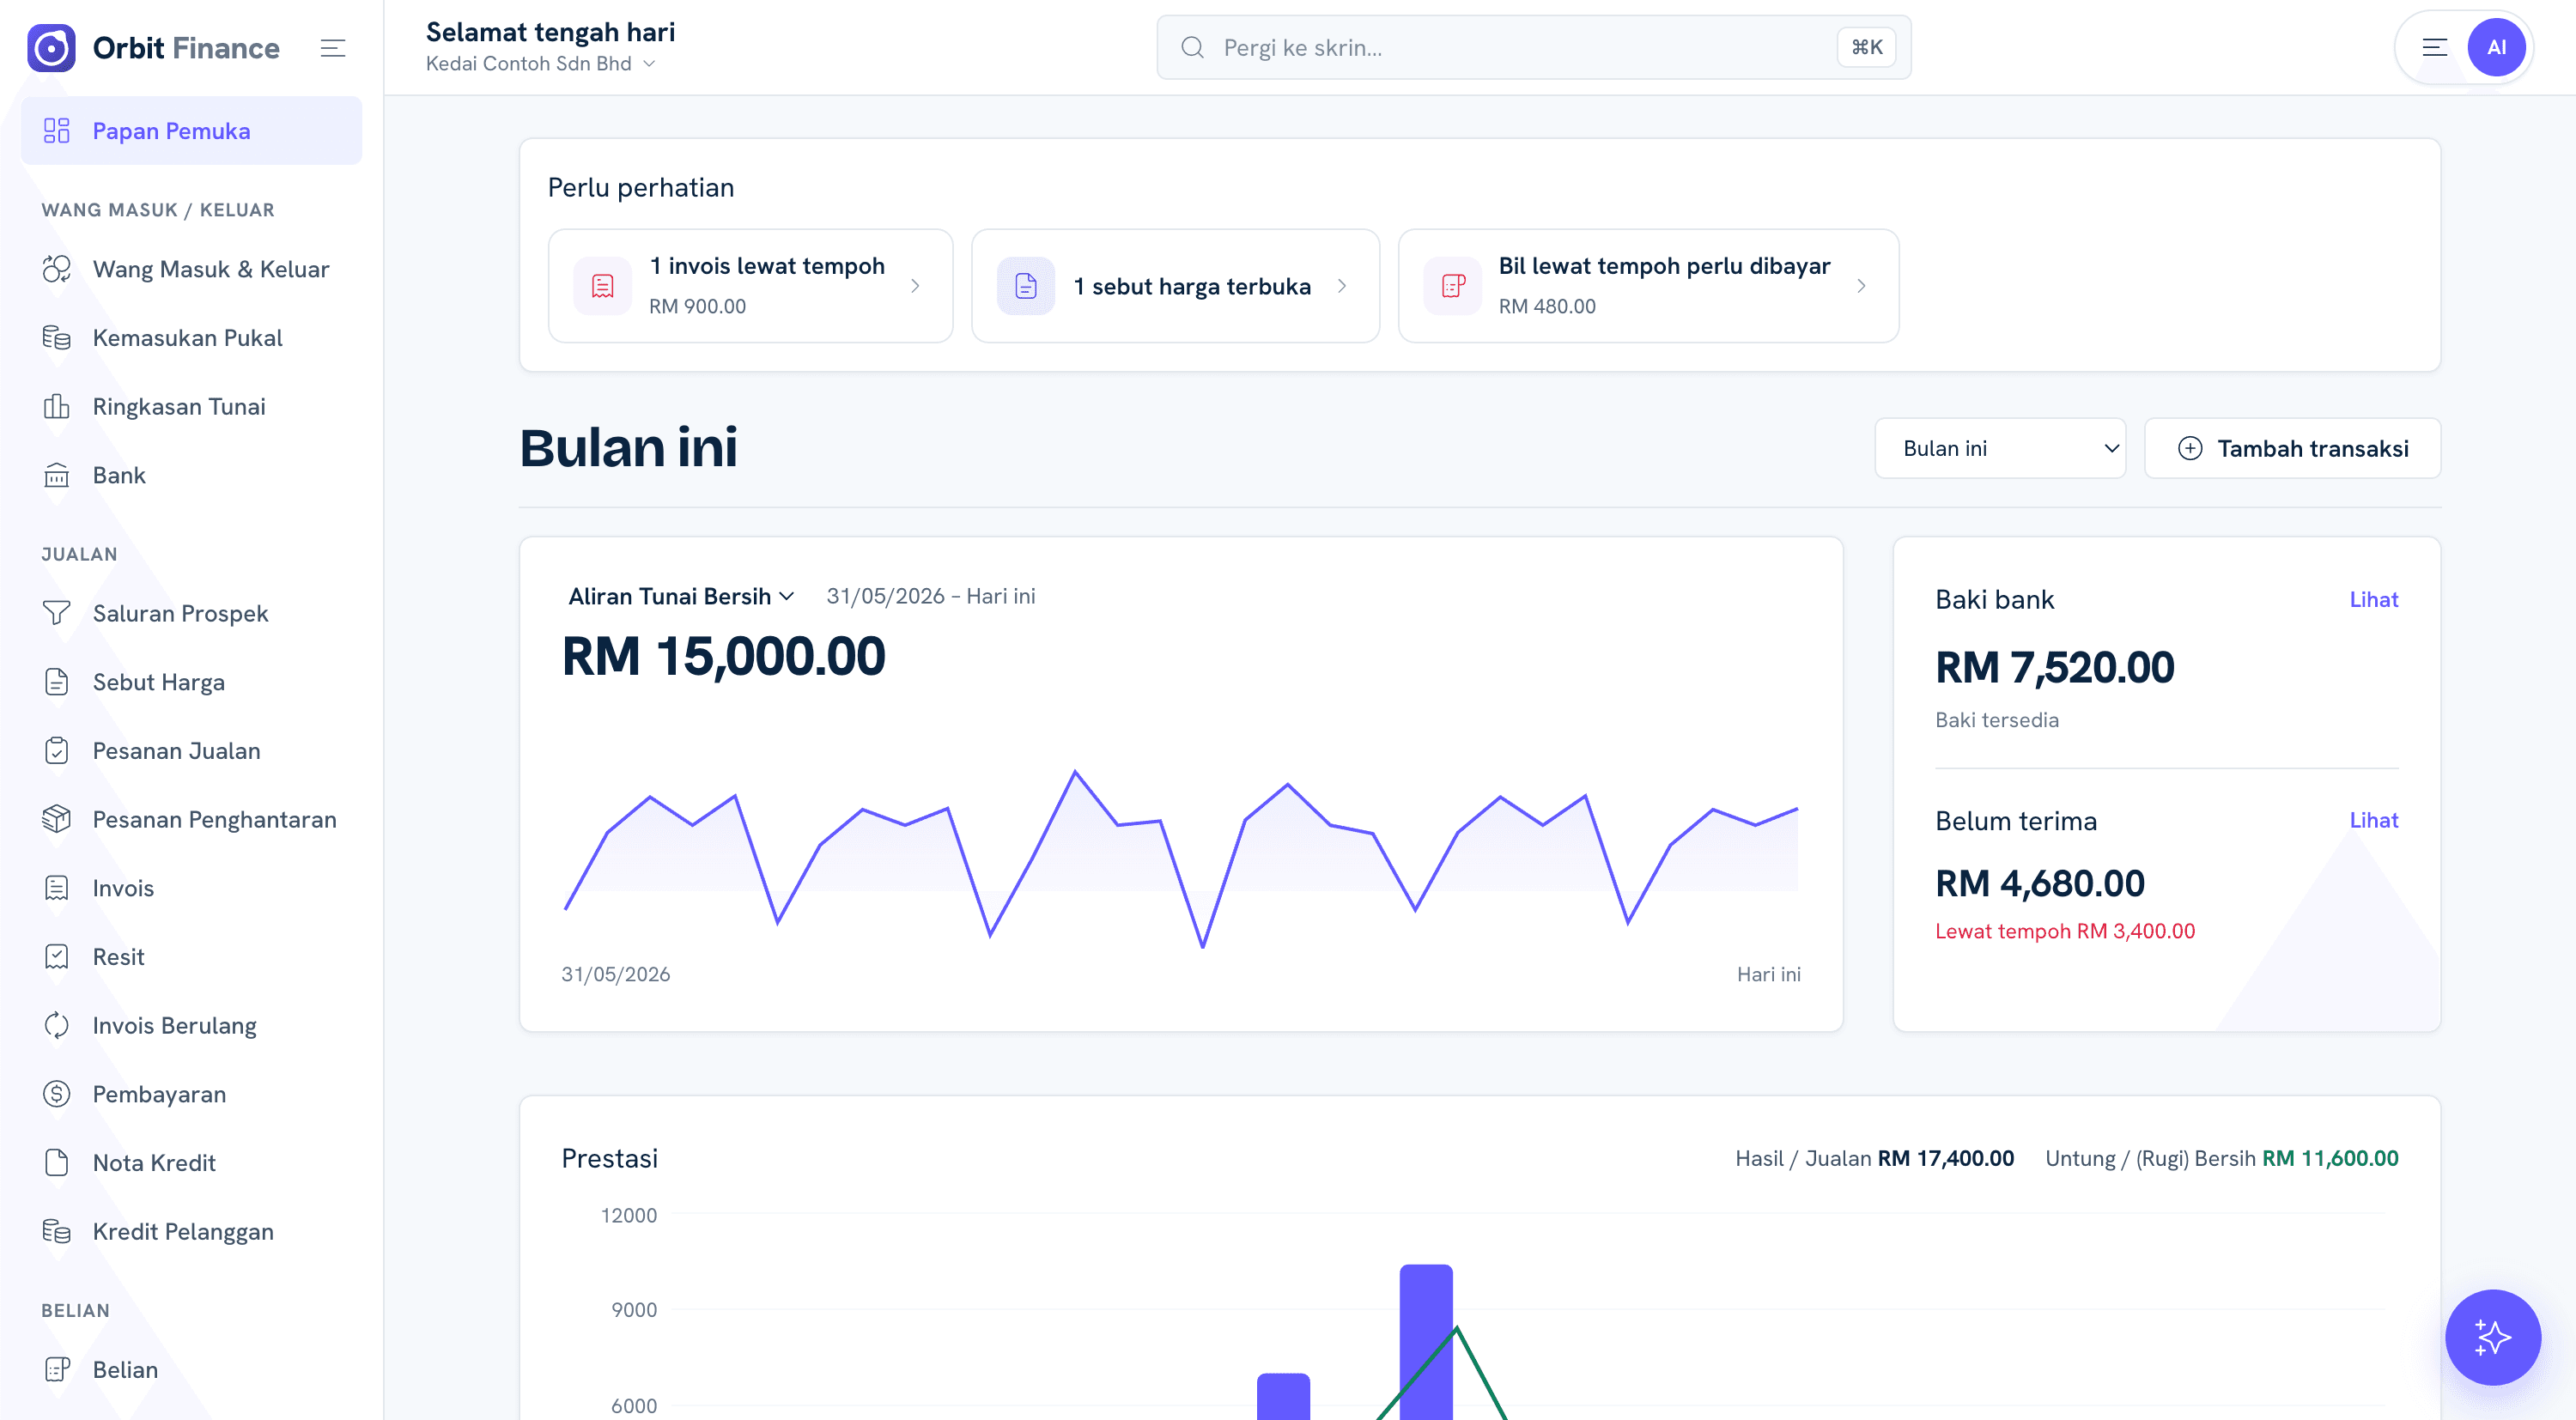This screenshot has width=2576, height=1420.
Task: Navigate to Ringkasan Tunai
Action: tap(192, 407)
